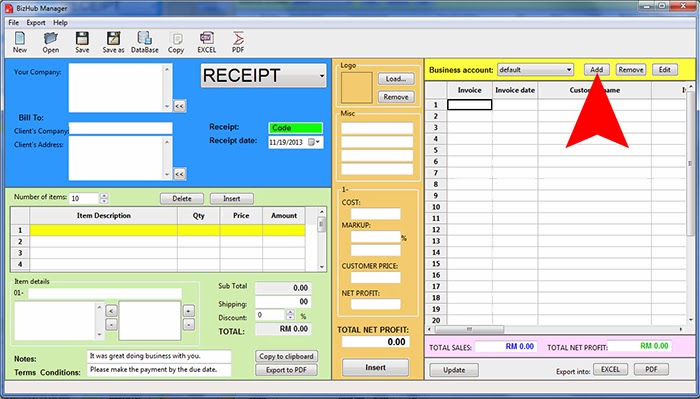The width and height of the screenshot is (700, 399).
Task: Click the logo preview box
Action: [x=357, y=88]
